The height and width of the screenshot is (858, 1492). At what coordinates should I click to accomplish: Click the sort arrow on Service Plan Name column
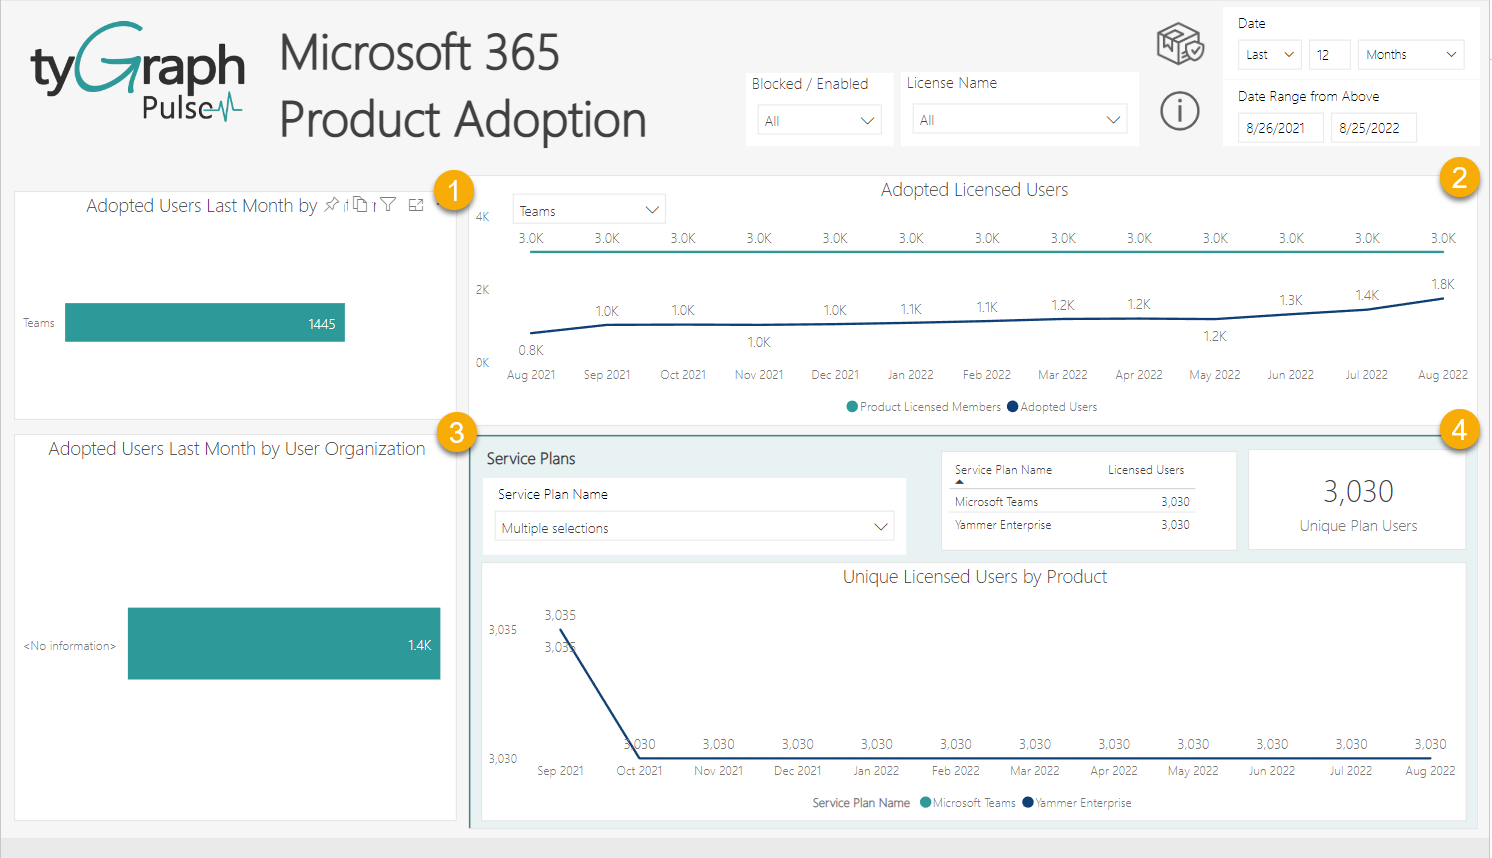coord(961,482)
